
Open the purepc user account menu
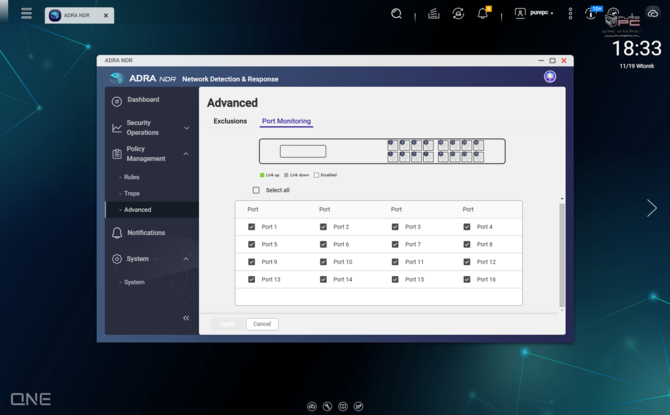[x=534, y=13]
